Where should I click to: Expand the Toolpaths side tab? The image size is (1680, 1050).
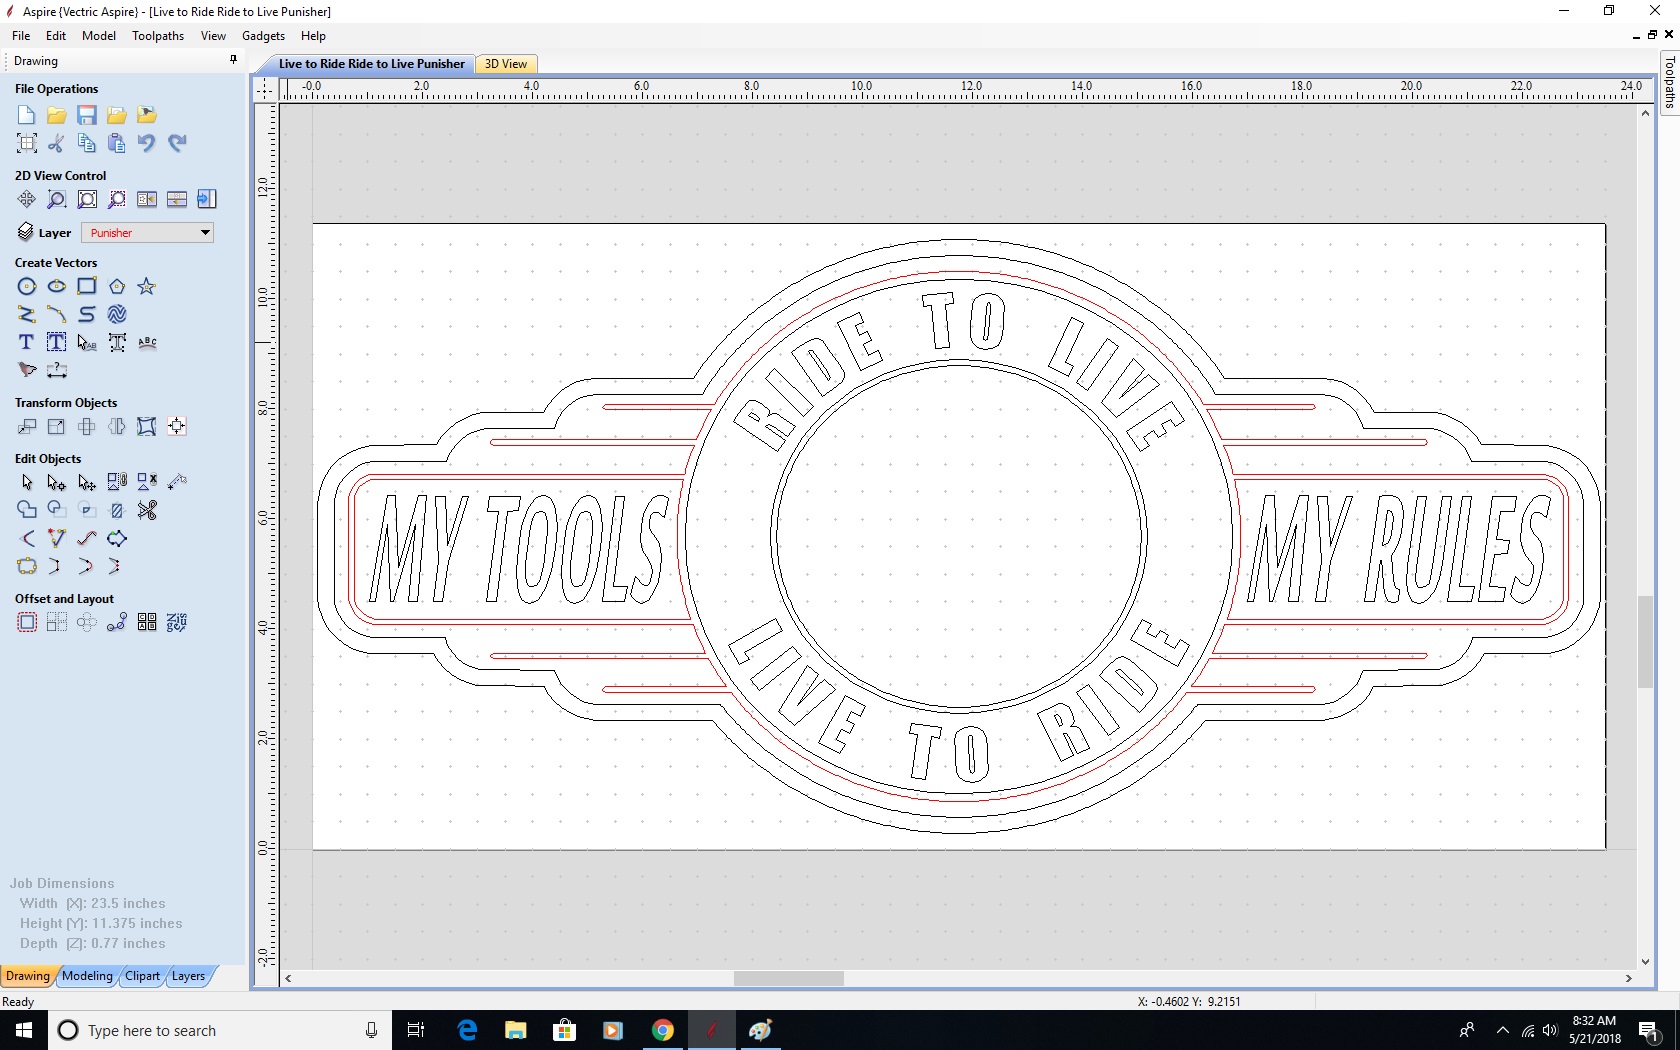1669,83
